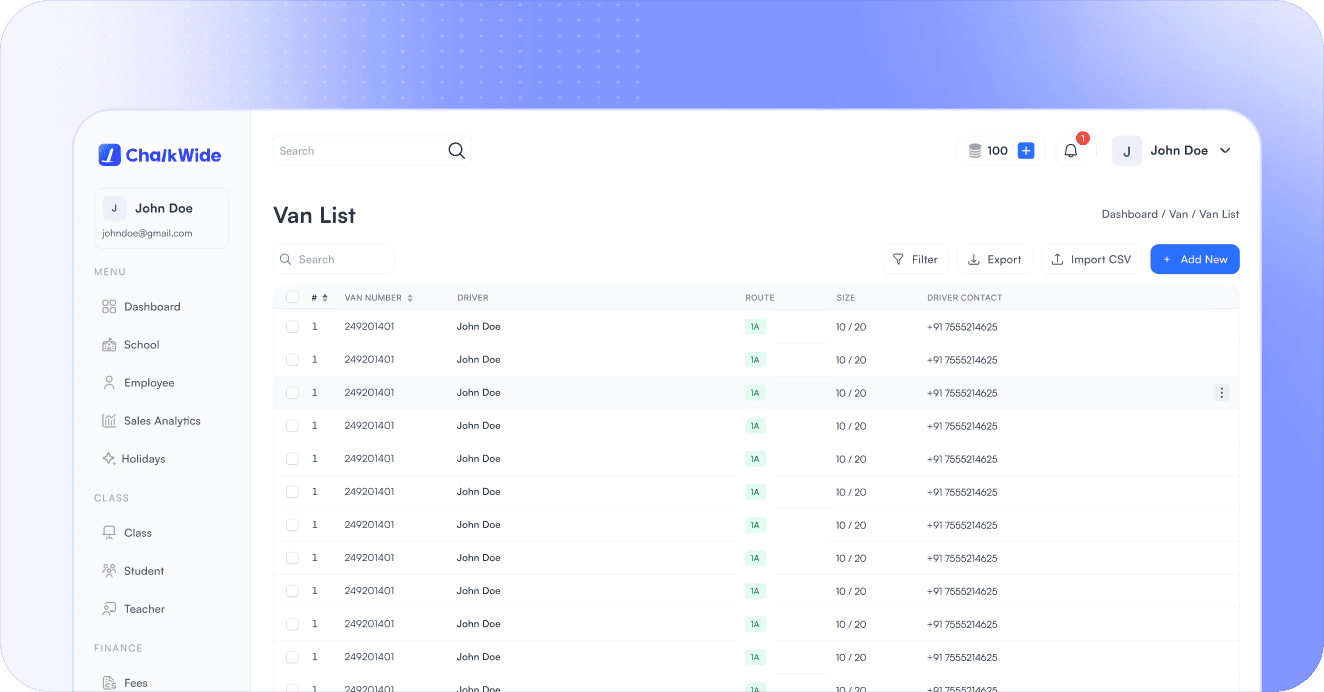Click the top search magnifier icon
This screenshot has height=692, width=1324.
pos(456,151)
